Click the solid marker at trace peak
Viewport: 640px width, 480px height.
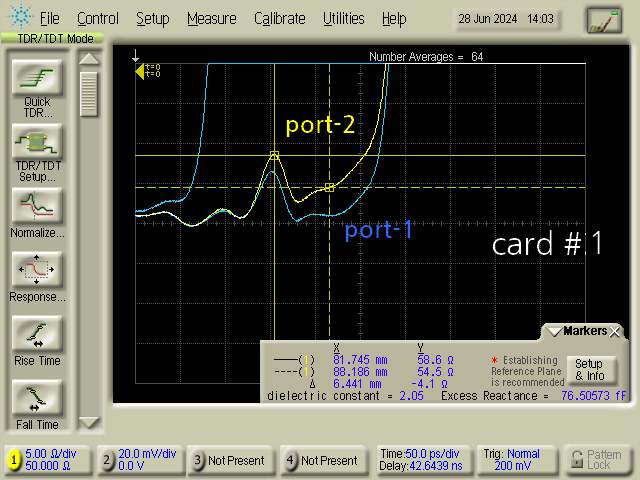[274, 156]
